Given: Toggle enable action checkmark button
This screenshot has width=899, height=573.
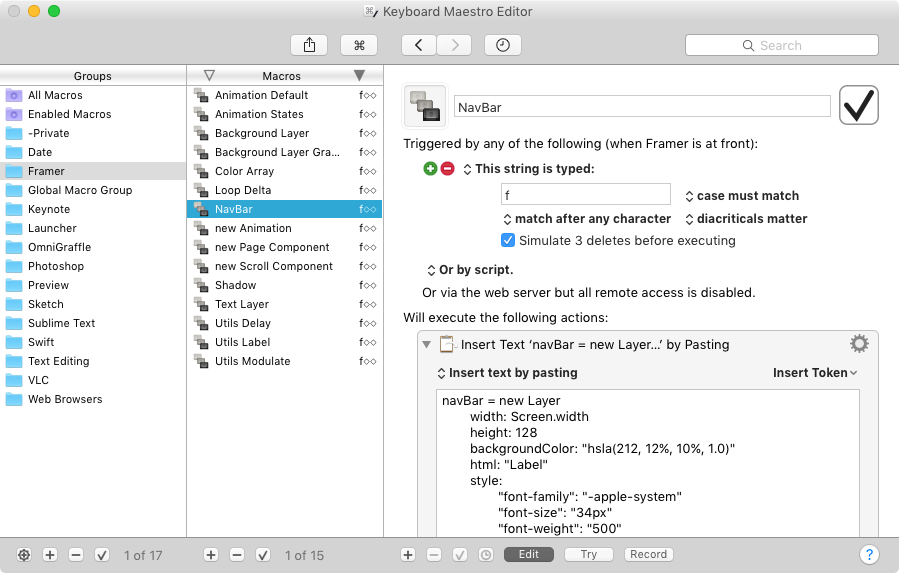Looking at the screenshot, I should click(x=460, y=555).
